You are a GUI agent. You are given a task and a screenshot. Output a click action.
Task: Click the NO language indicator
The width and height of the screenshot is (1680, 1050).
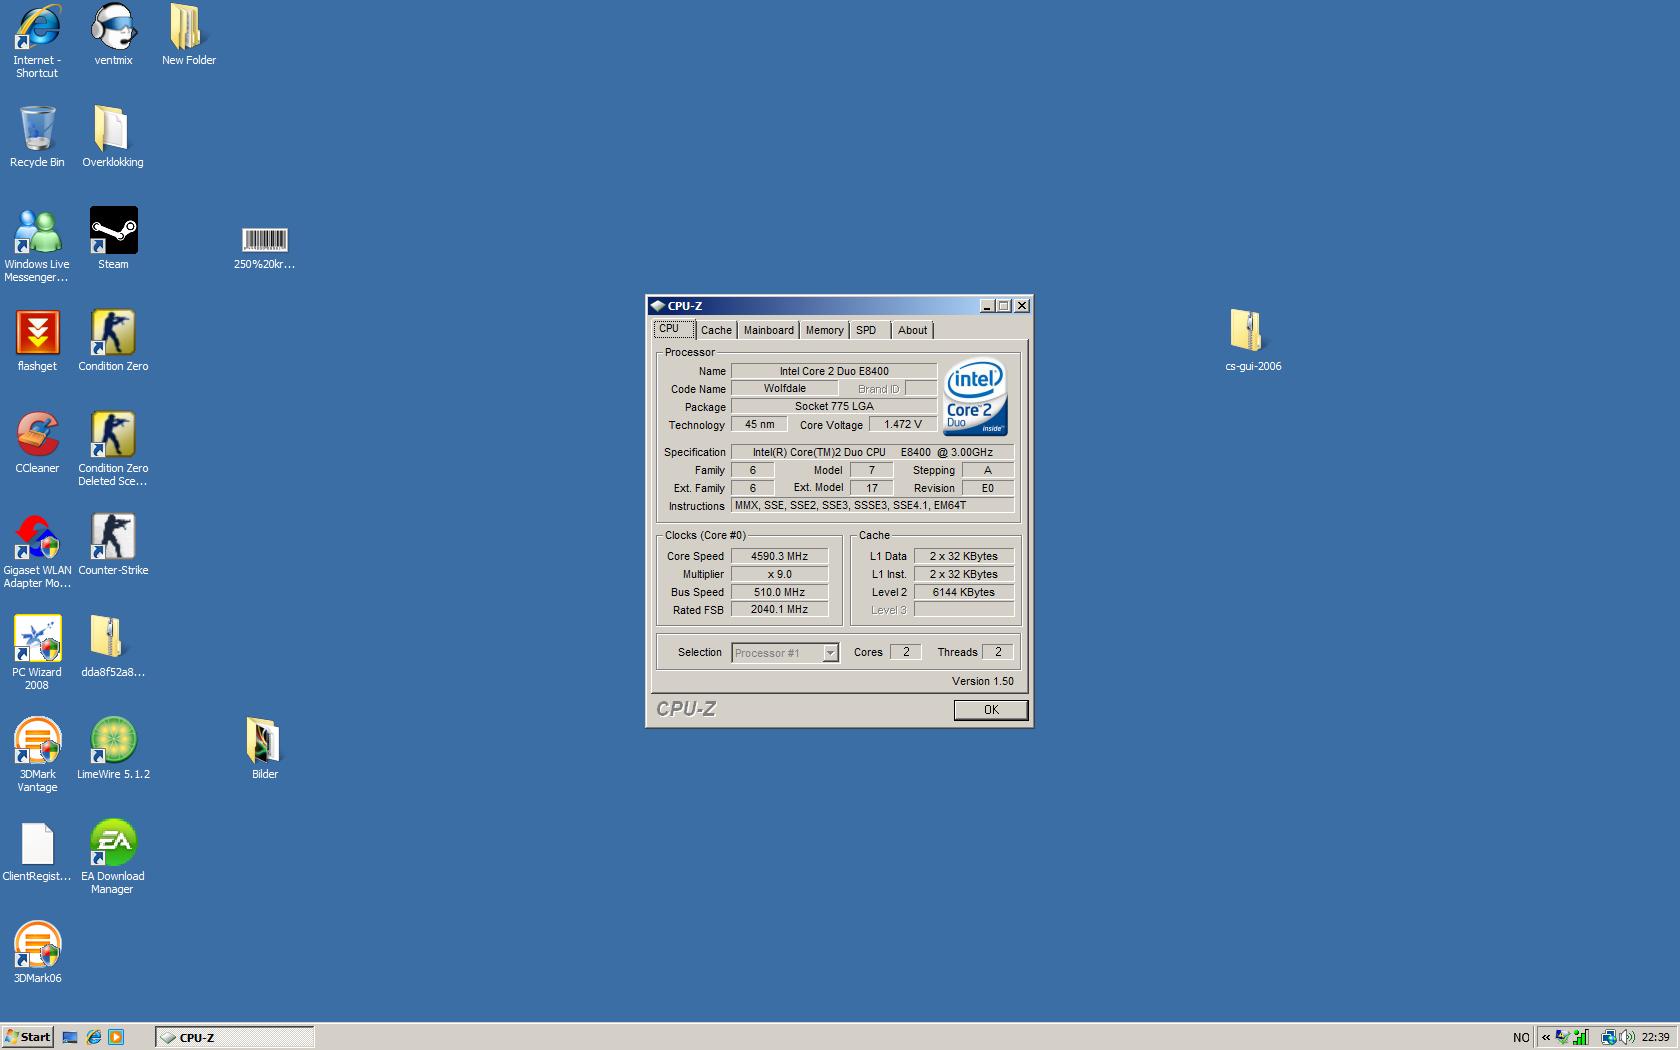coord(1521,1037)
